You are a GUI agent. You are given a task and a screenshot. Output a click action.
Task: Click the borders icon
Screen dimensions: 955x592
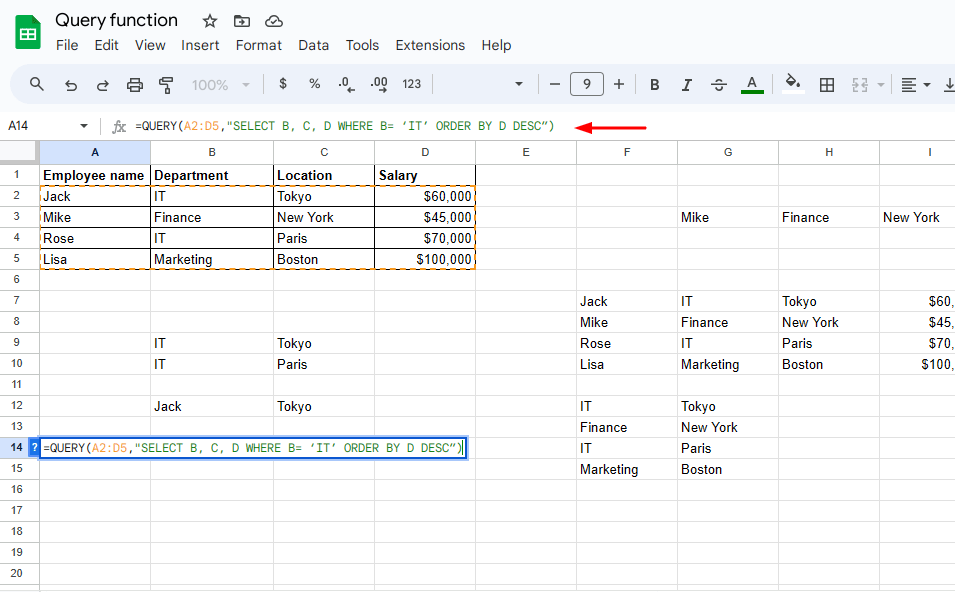827,84
